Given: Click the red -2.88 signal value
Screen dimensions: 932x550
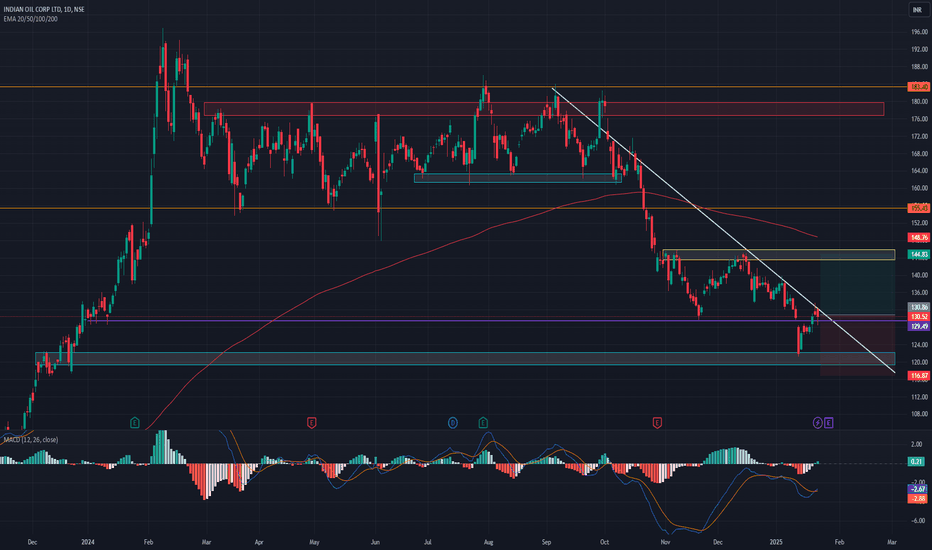Looking at the screenshot, I should [918, 498].
